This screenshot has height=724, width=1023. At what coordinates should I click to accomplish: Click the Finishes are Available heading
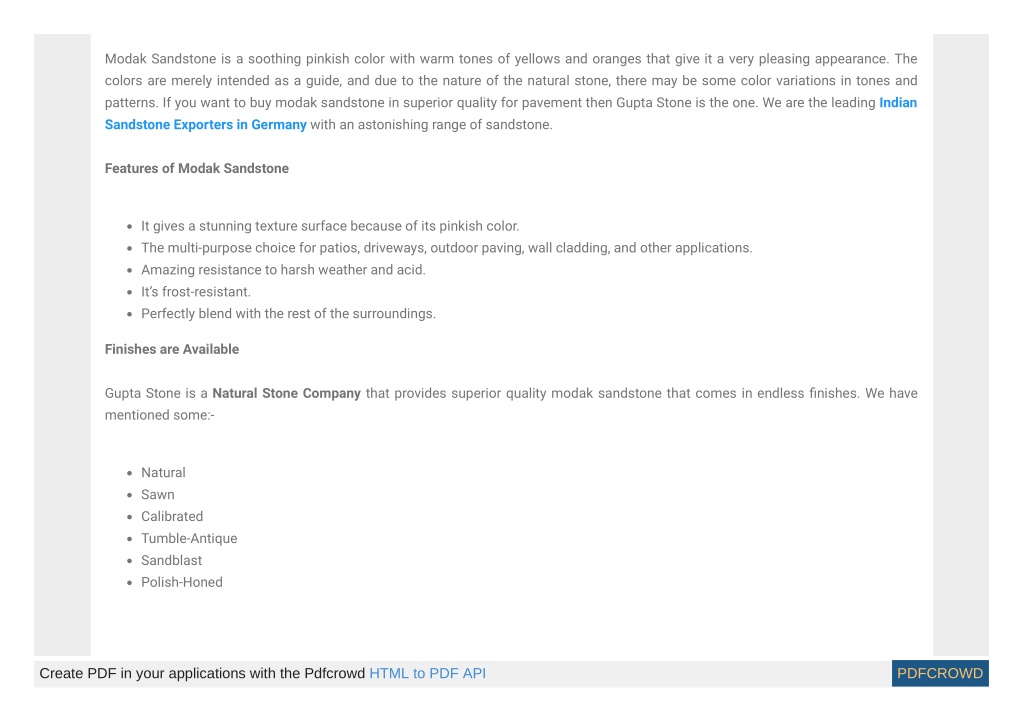point(172,349)
